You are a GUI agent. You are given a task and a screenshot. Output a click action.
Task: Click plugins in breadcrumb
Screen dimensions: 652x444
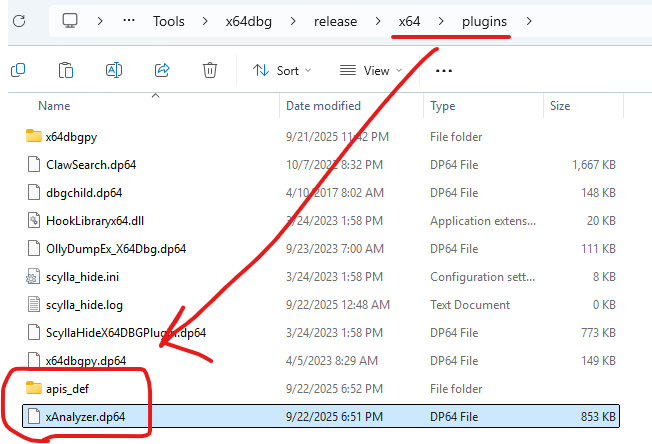484,21
